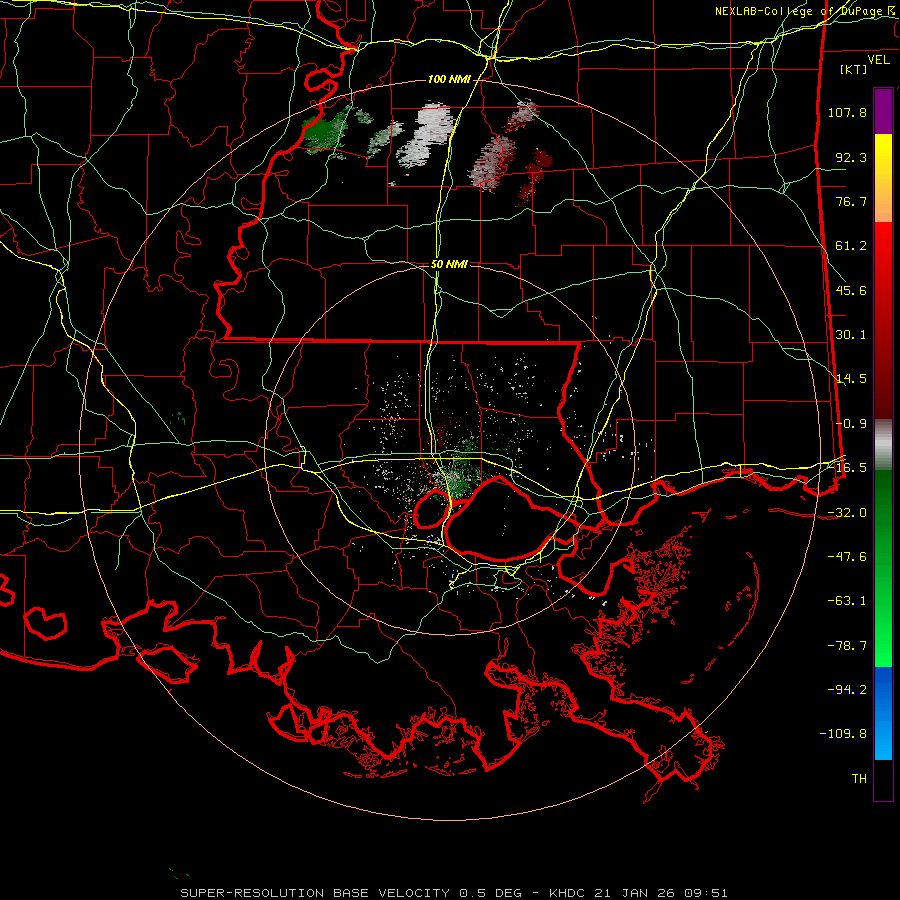This screenshot has height=900, width=900.
Task: Click the 107.8 velocity scale value
Action: coord(847,112)
